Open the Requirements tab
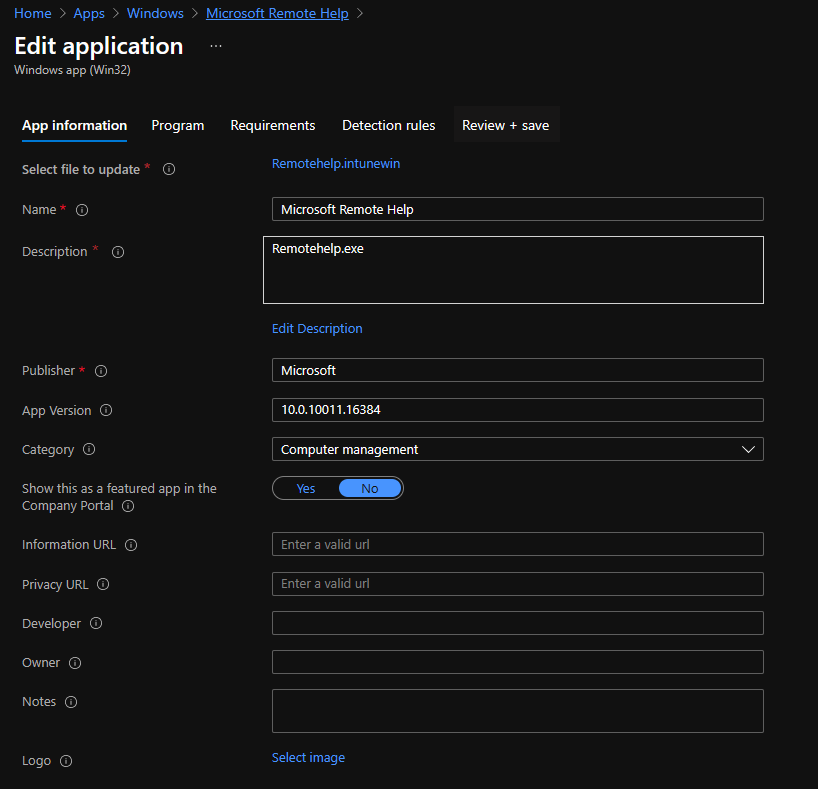This screenshot has width=818, height=789. tap(273, 125)
